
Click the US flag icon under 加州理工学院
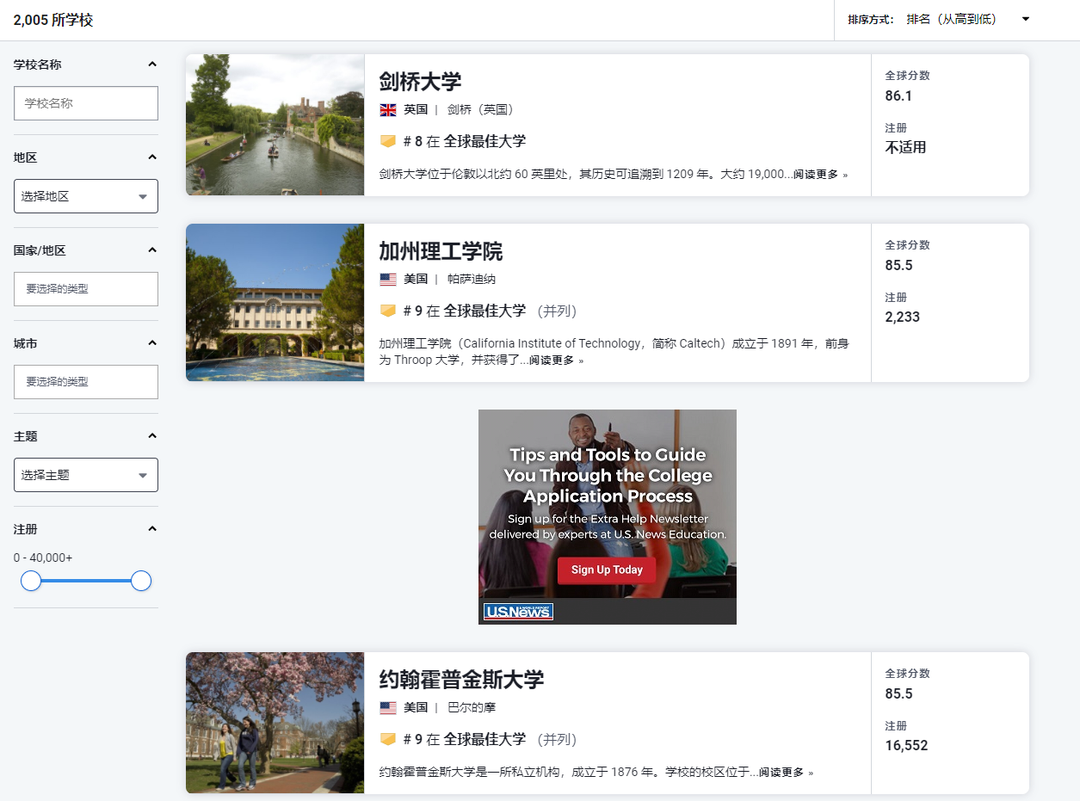pyautogui.click(x=388, y=279)
